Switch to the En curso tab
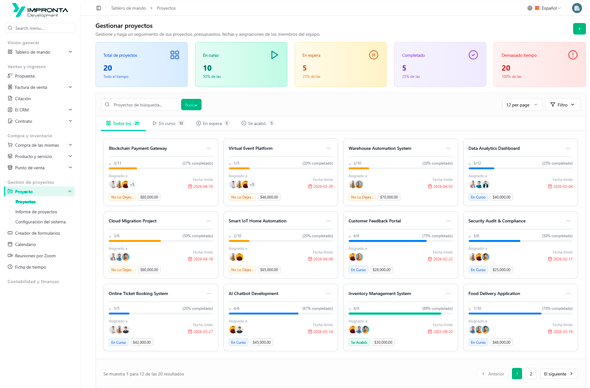The image size is (590, 388). click(168, 123)
